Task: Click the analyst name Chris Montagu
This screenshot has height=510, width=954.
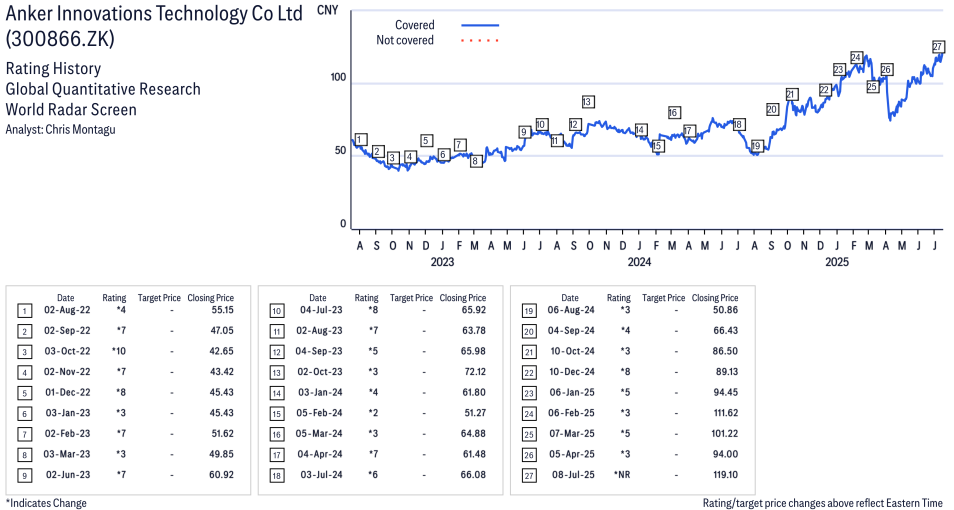Action: 80,130
